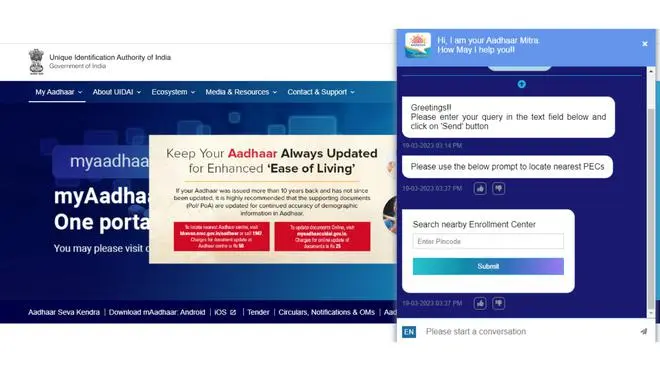The image size is (660, 371).
Task: Toggle the EN language selector in the chat
Action: tap(409, 332)
